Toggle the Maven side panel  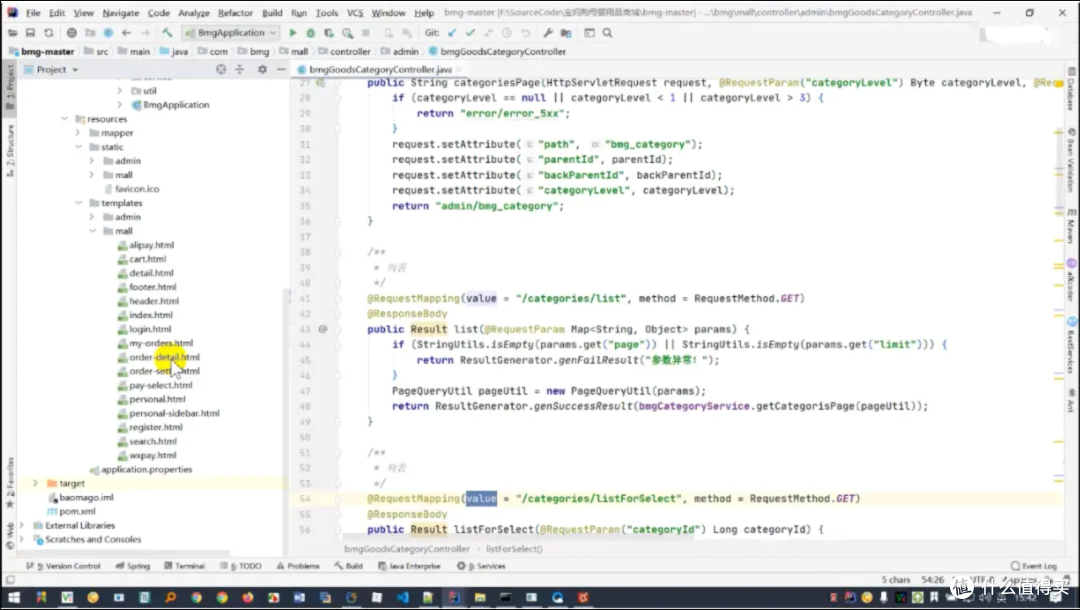pyautogui.click(x=1071, y=227)
